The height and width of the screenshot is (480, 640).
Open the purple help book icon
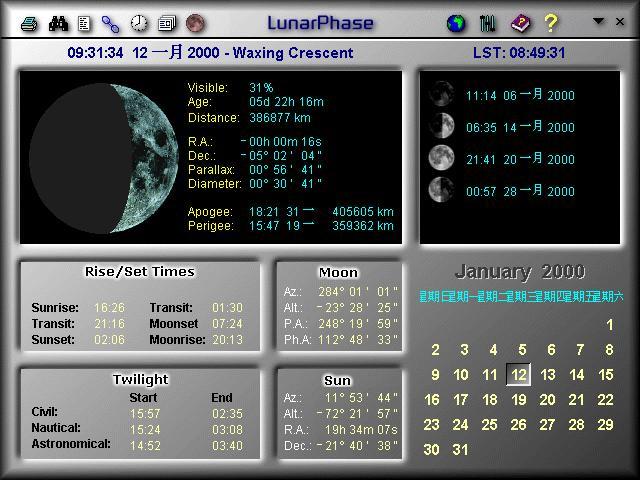[520, 23]
